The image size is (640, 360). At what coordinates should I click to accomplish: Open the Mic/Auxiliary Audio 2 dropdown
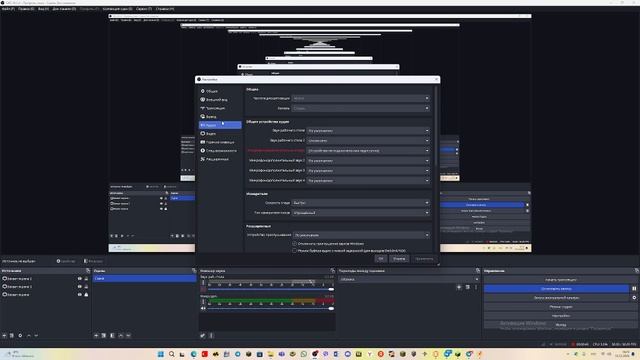(368, 160)
